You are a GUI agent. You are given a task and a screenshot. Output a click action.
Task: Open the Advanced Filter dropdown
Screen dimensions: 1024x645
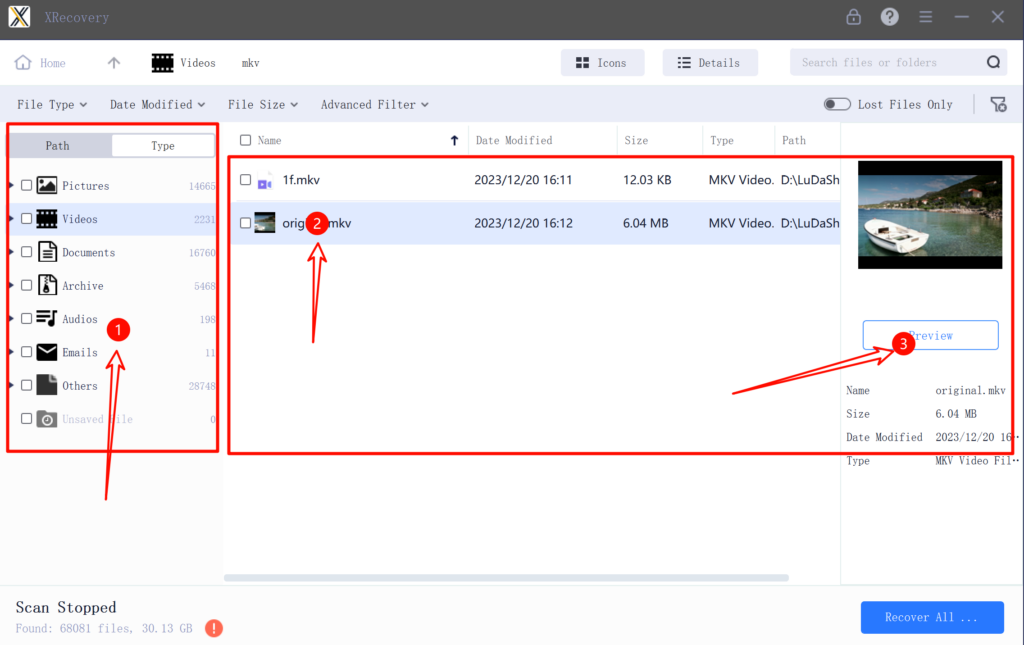374,104
